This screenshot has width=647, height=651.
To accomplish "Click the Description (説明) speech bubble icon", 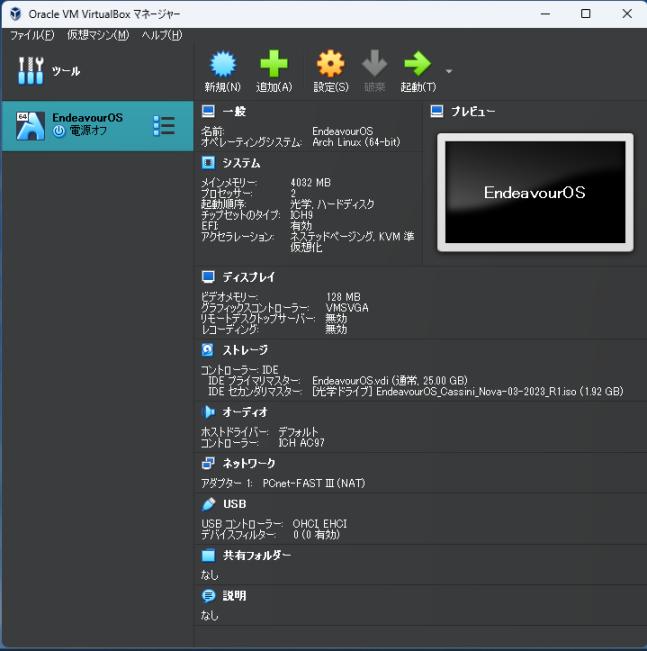I will click(208, 596).
